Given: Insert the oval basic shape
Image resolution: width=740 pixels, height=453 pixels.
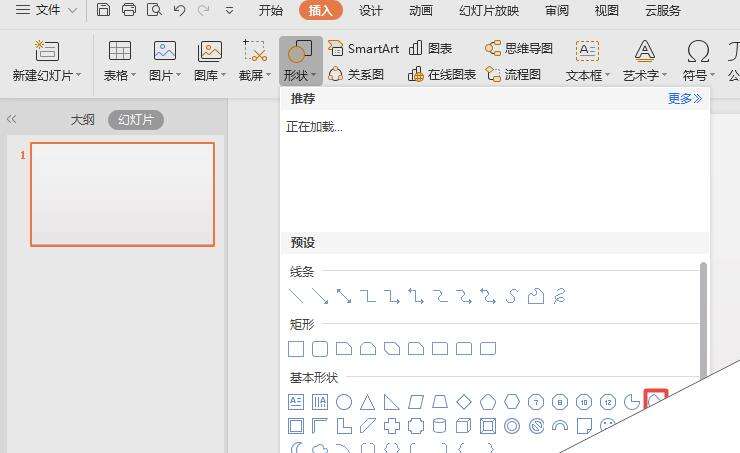Looking at the screenshot, I should [344, 402].
